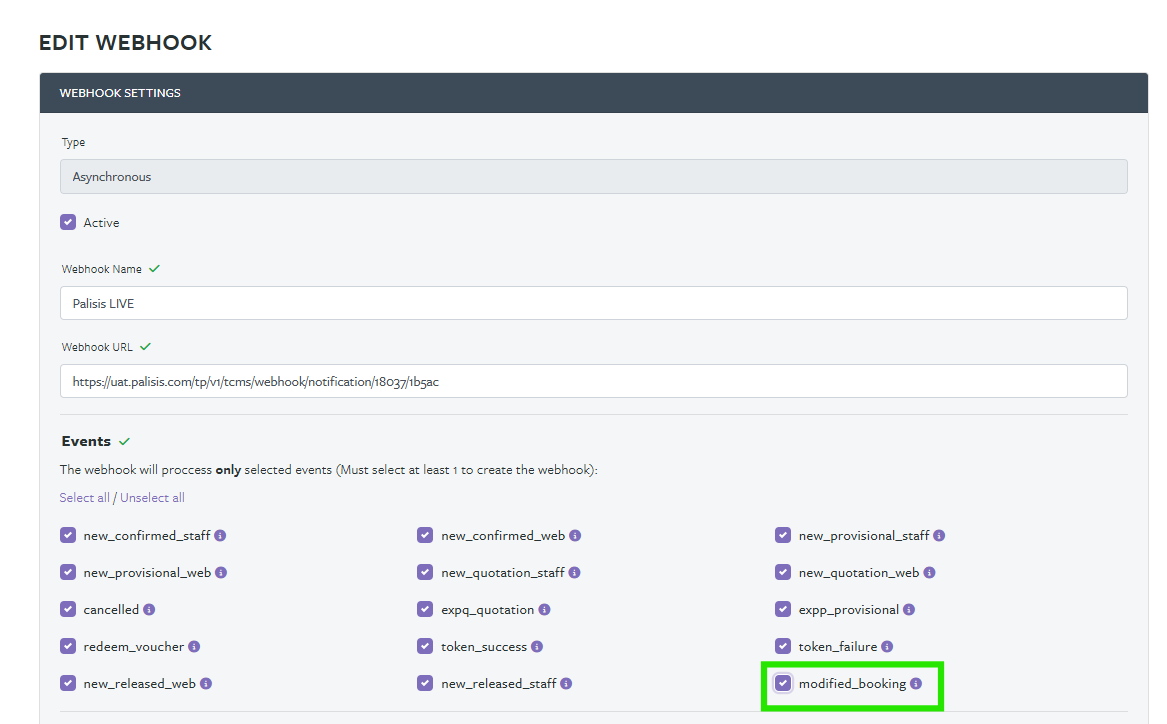Viewport: 1167px width, 724px height.
Task: Uncheck the Active checkbox
Action: click(x=68, y=222)
